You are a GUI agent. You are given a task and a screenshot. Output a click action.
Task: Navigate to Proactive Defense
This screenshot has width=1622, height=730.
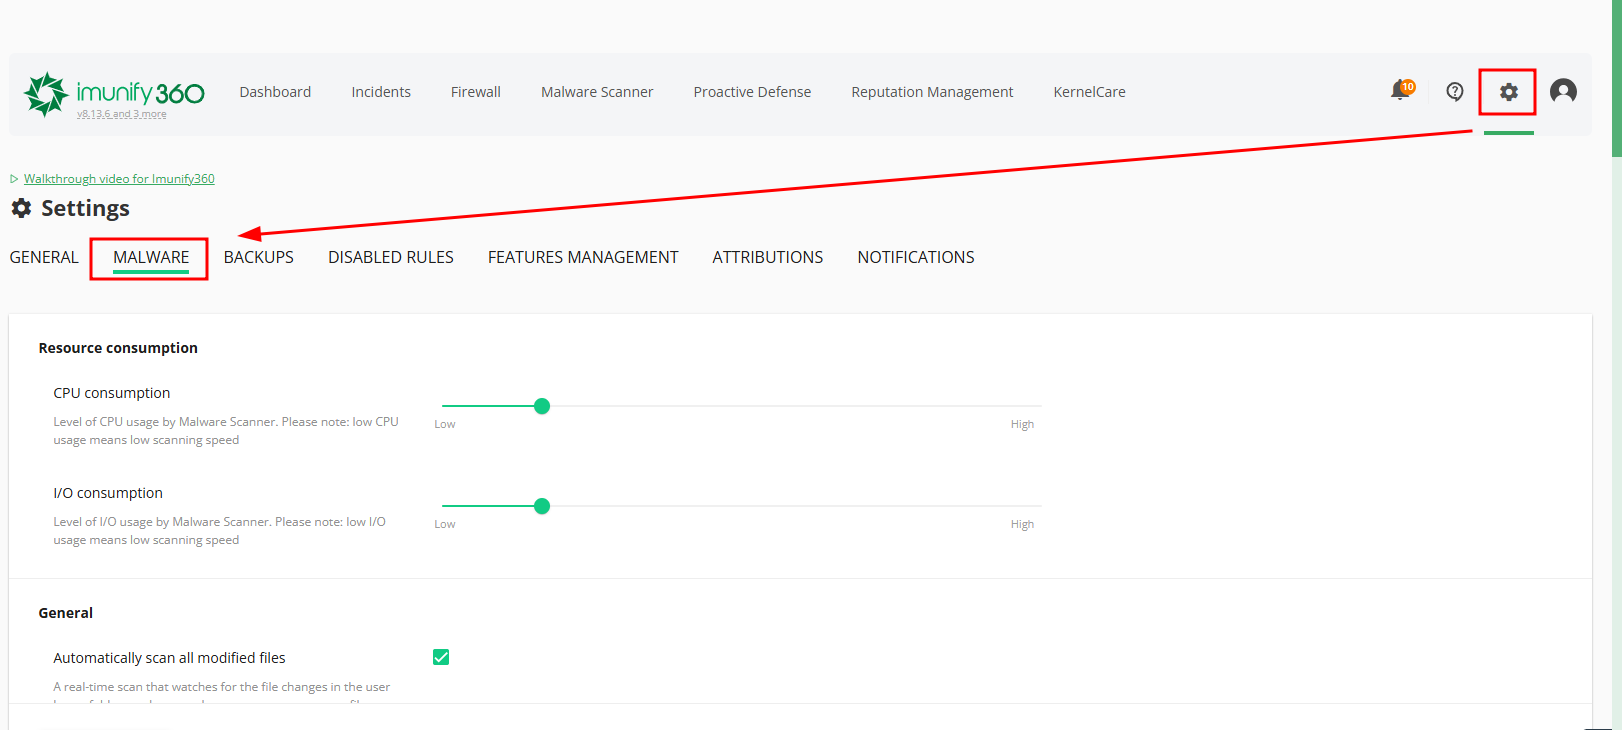[752, 92]
